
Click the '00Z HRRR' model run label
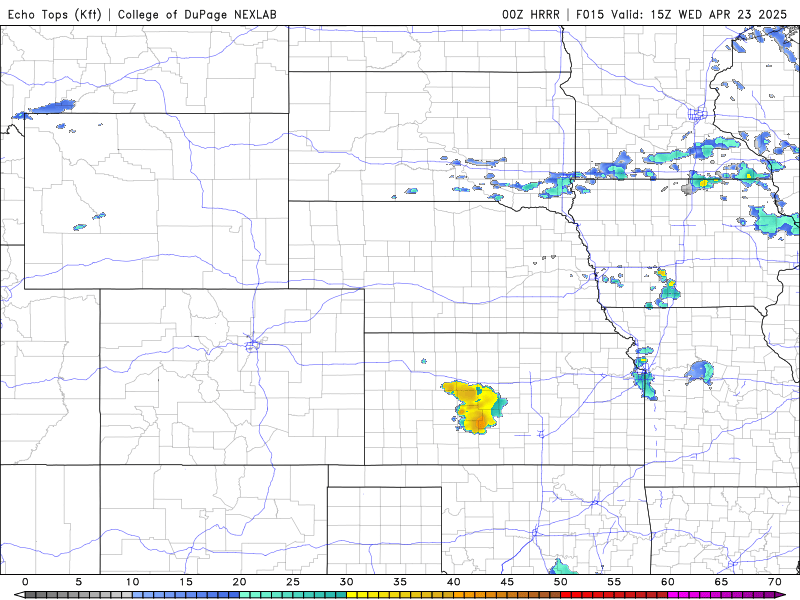531,14
